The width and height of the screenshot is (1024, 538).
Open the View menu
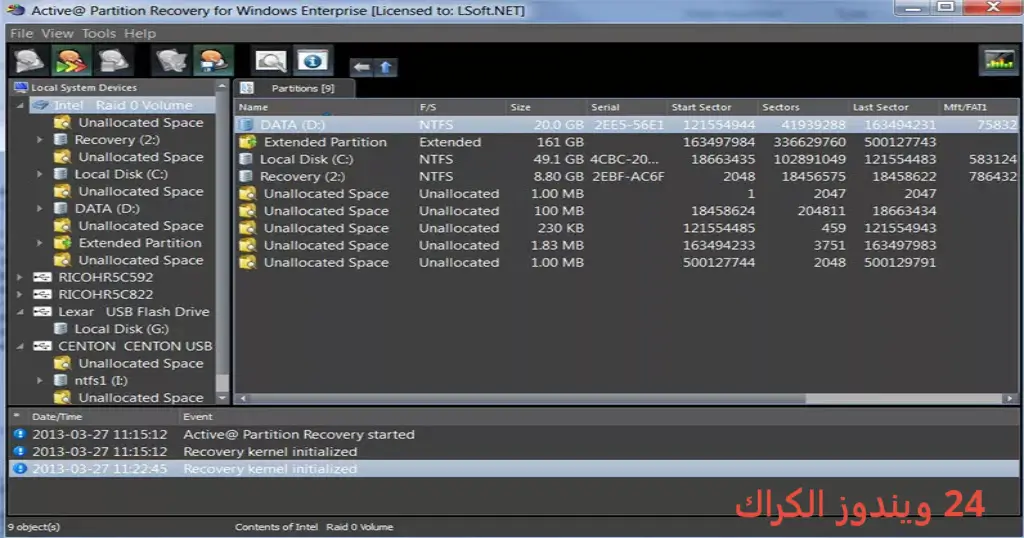tap(57, 33)
